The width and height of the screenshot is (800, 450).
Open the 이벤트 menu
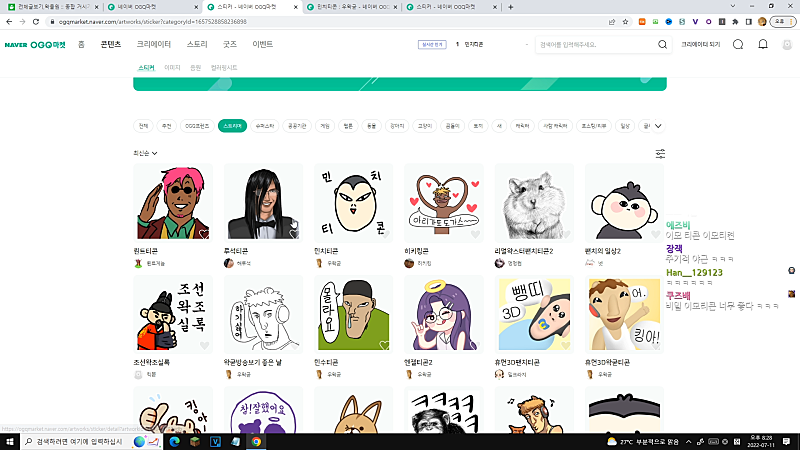[263, 44]
